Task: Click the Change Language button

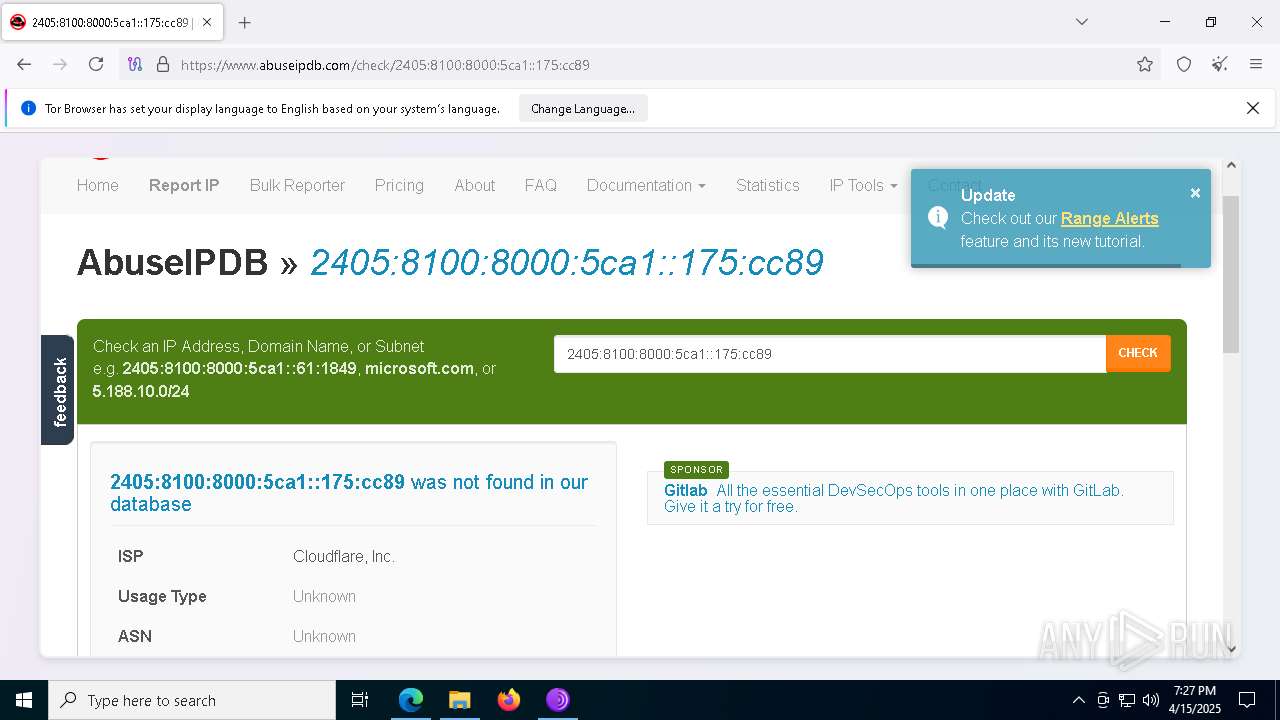Action: coord(583,109)
